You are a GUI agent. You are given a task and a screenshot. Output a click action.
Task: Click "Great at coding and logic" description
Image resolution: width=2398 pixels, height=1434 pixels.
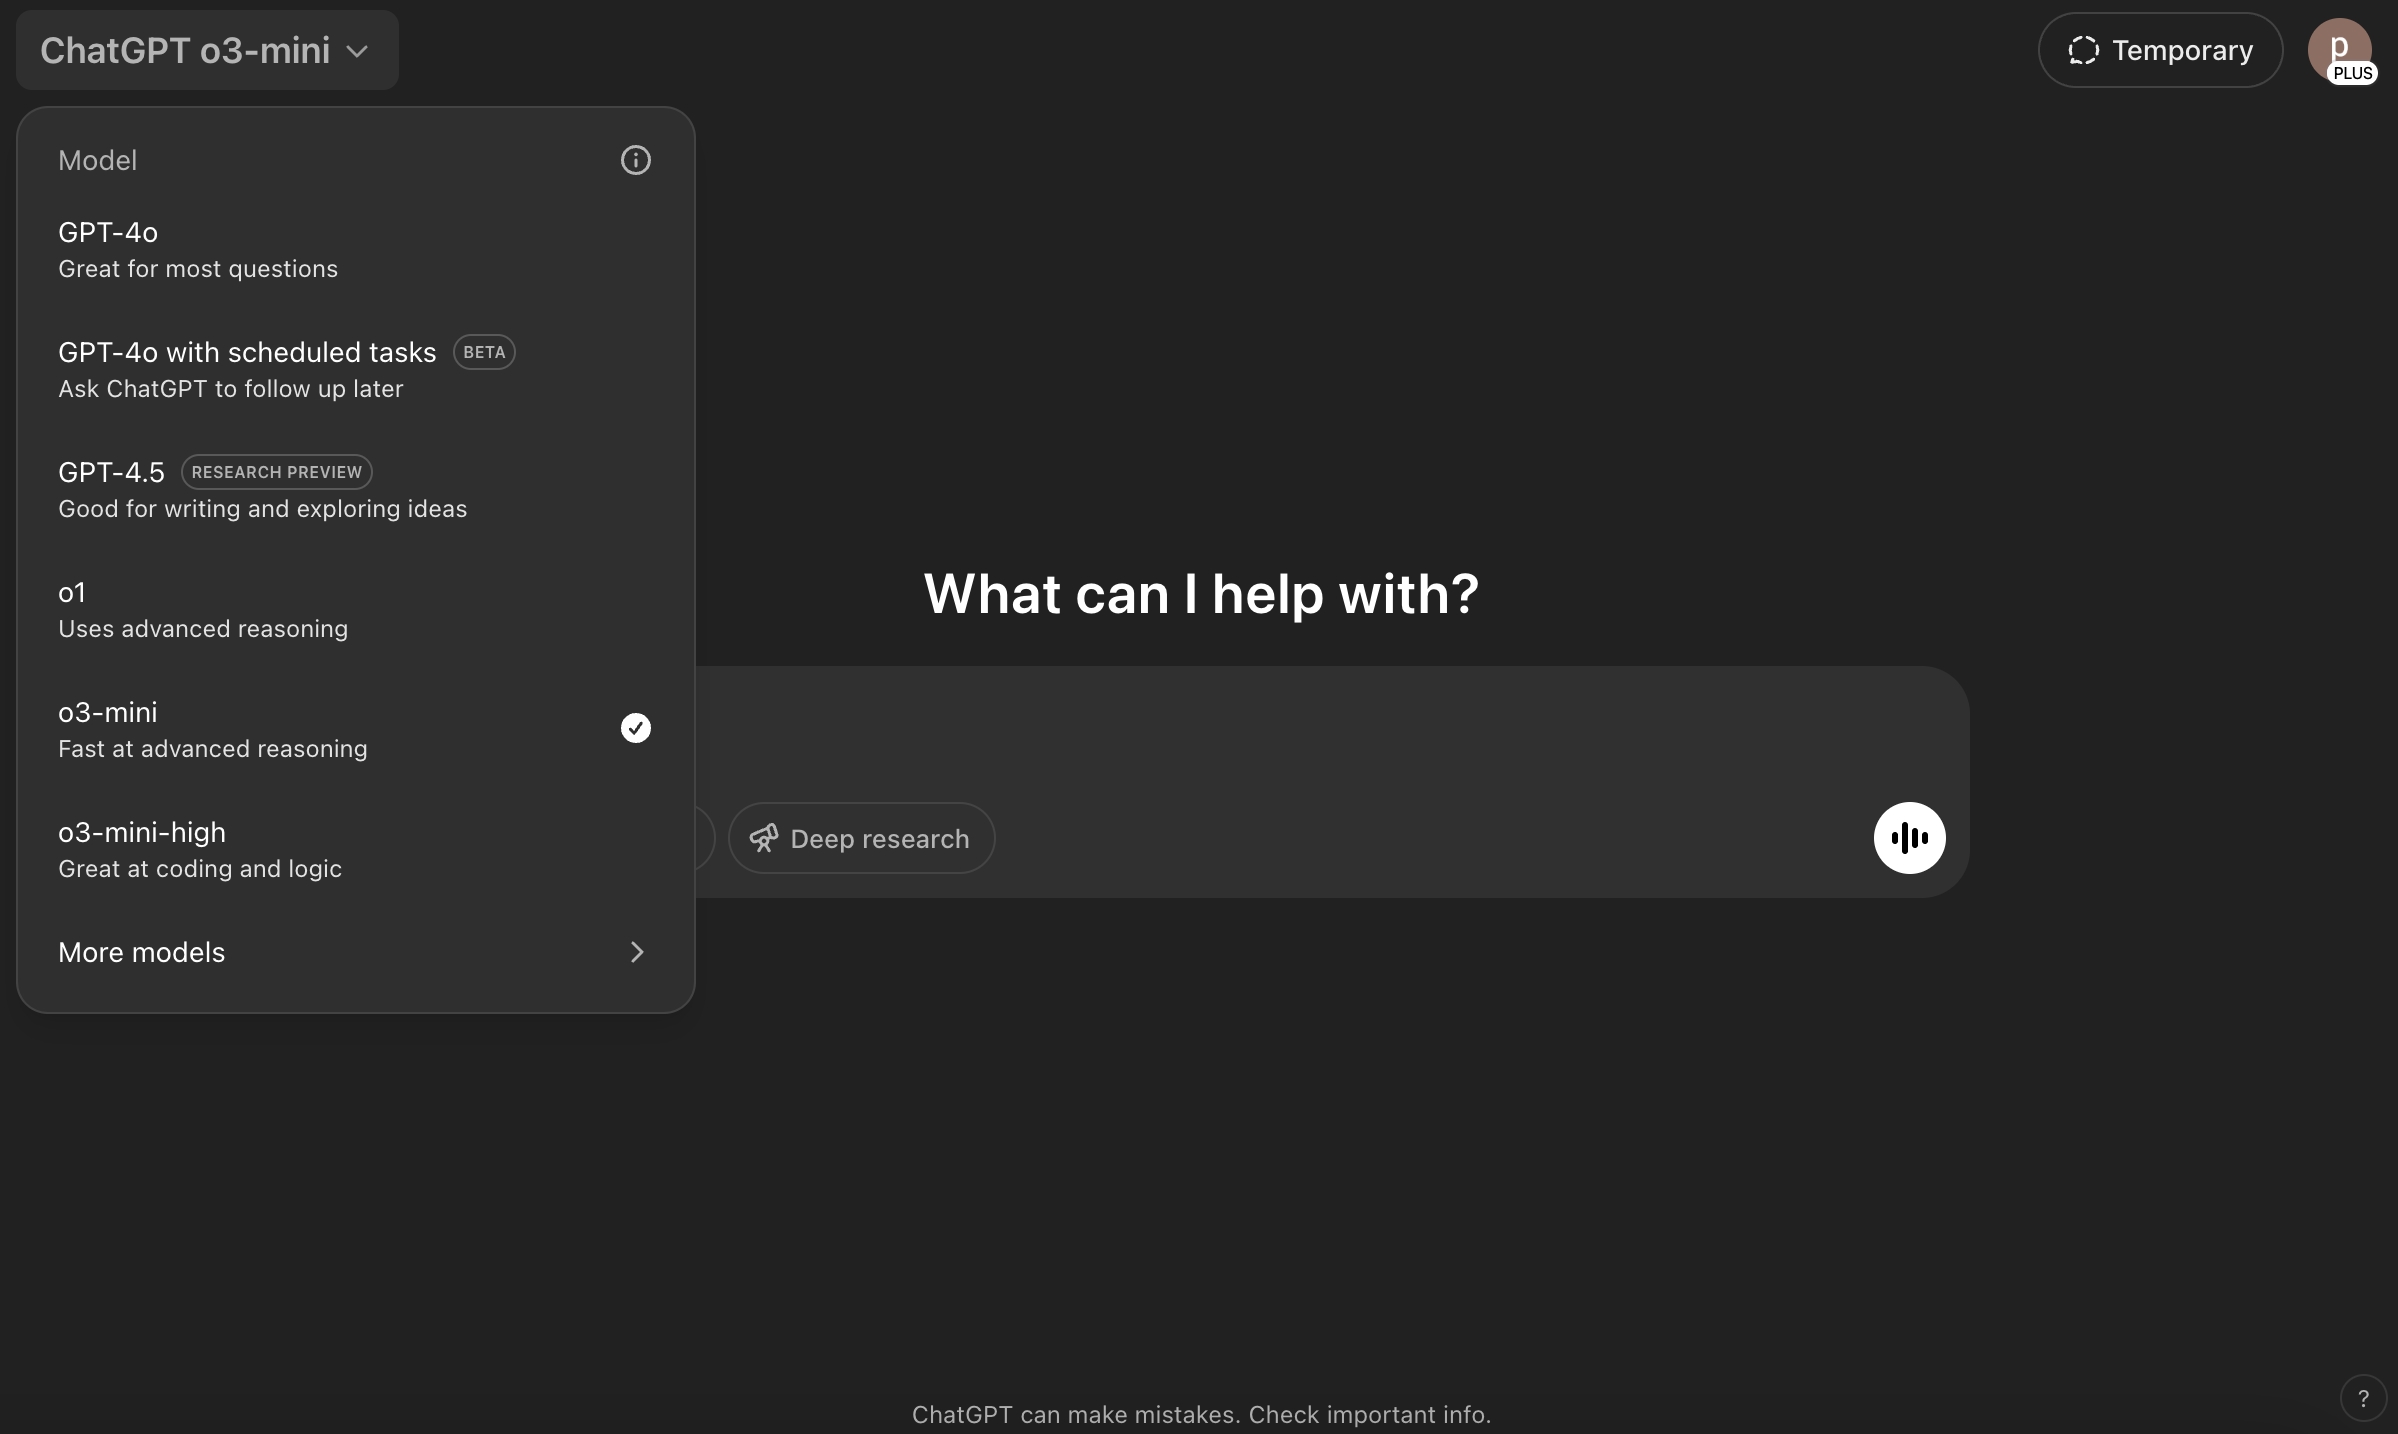coord(200,869)
